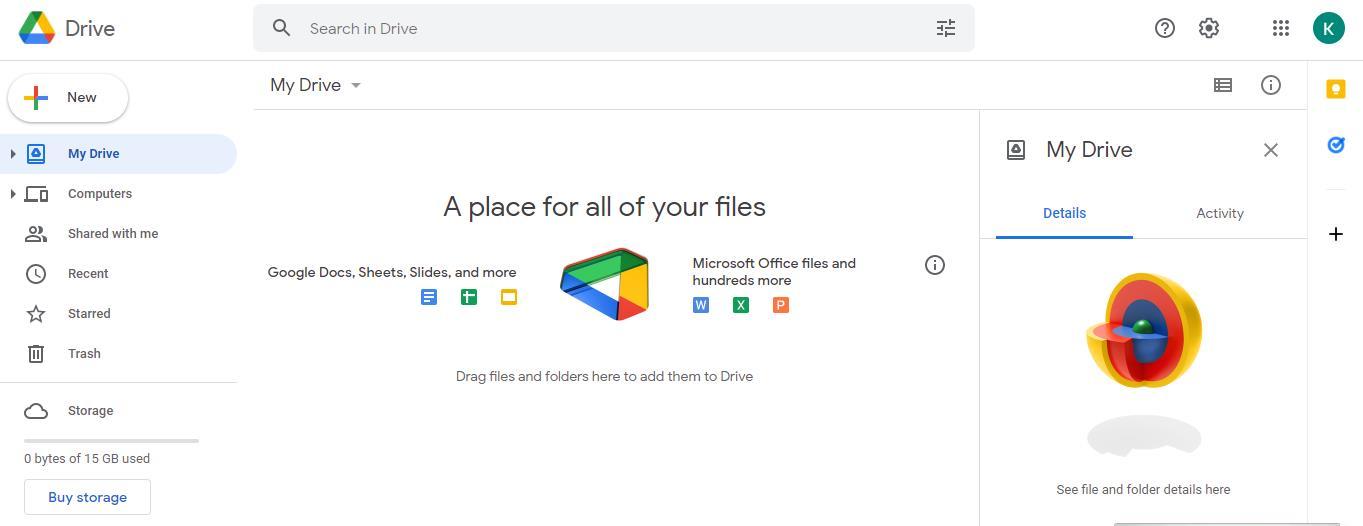Click the Microsoft Word icon
The height and width of the screenshot is (526, 1363).
[701, 305]
